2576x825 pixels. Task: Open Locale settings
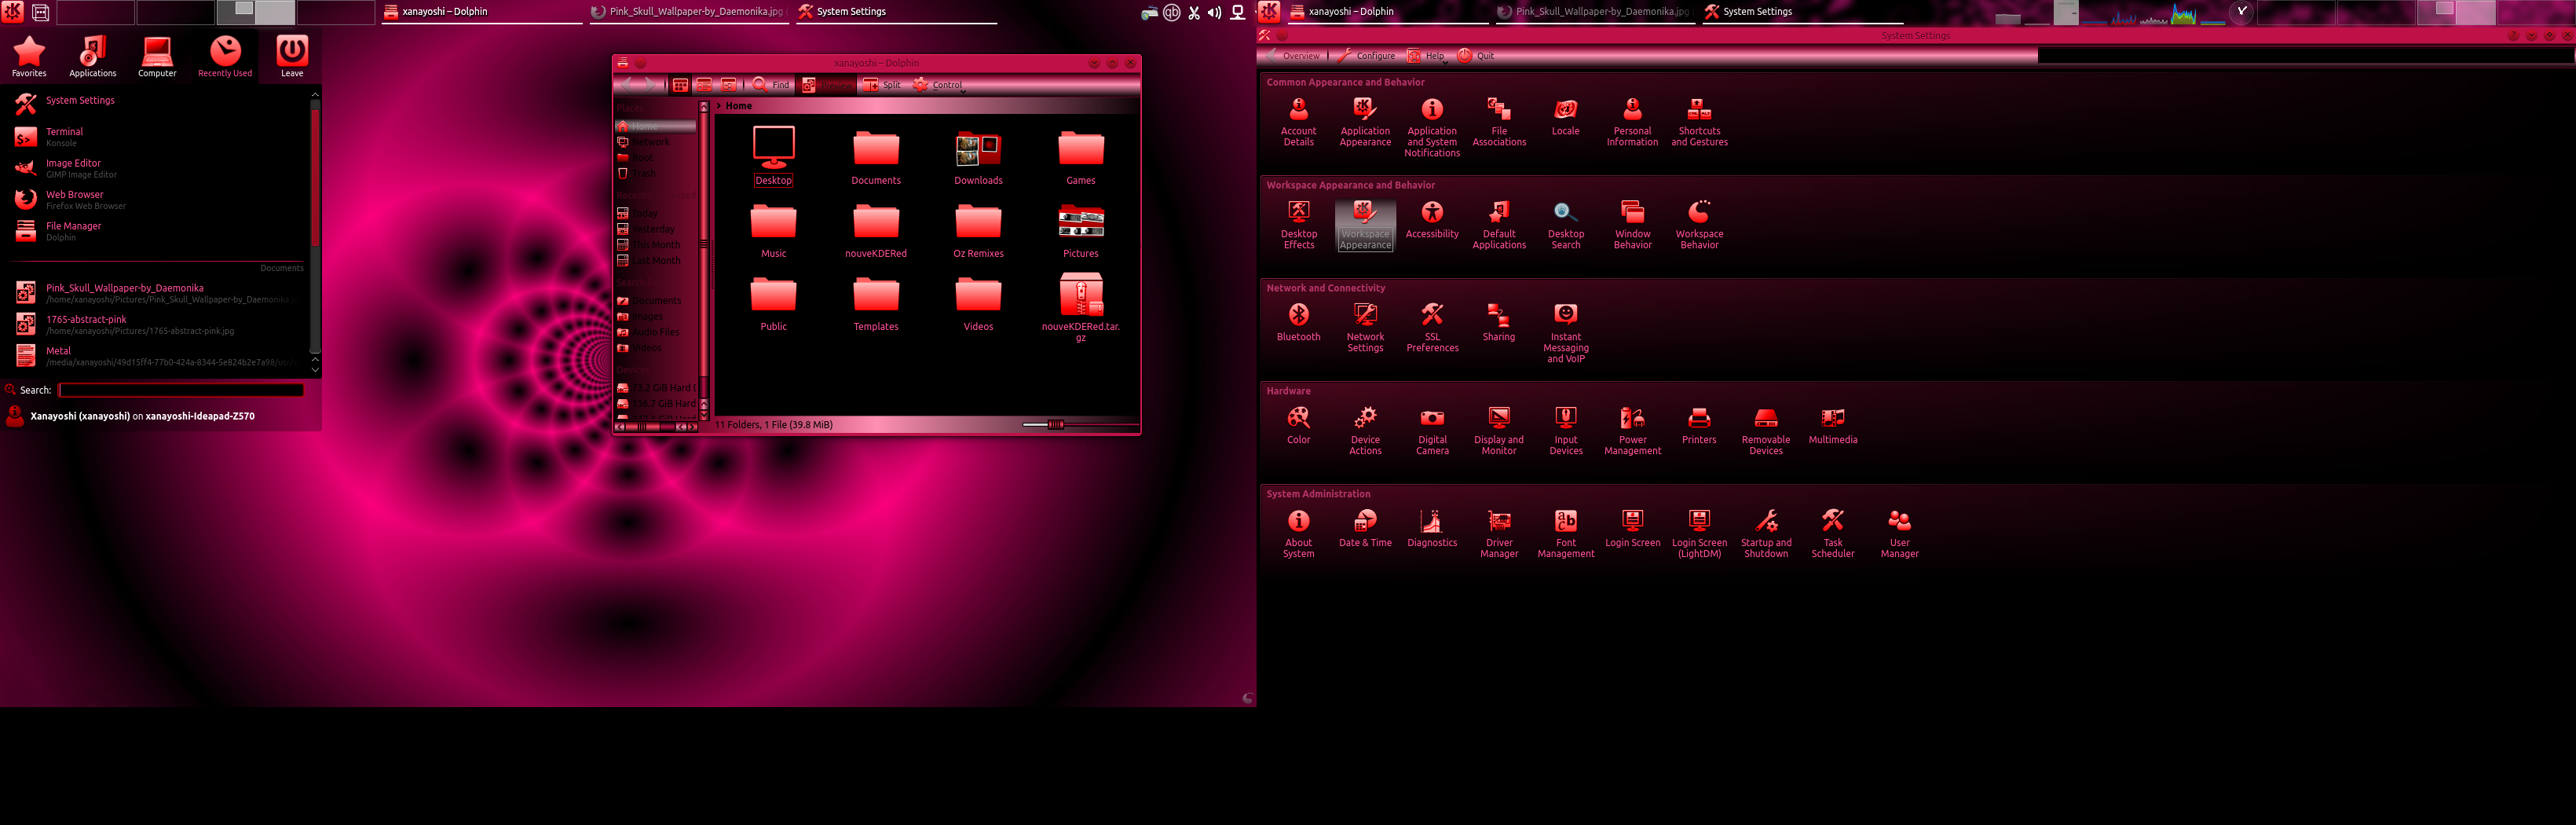coord(1565,117)
